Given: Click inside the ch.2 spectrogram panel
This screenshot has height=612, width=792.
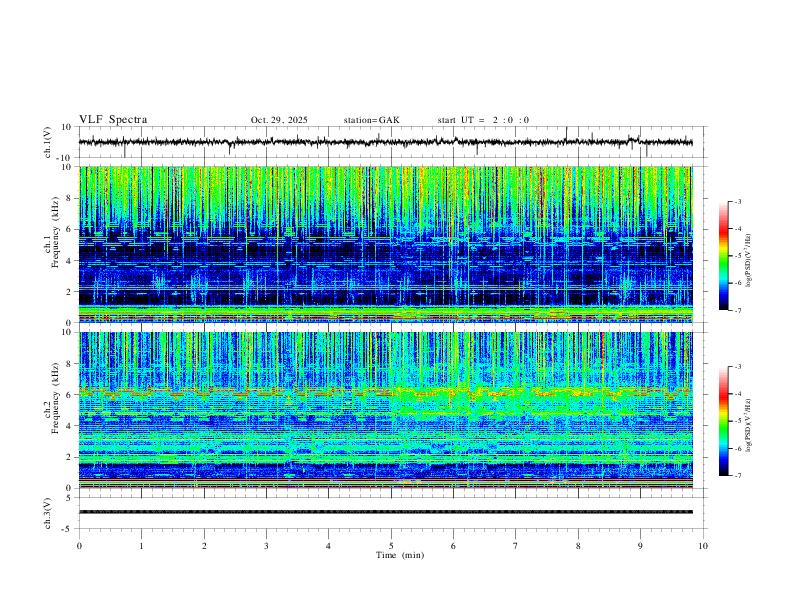Looking at the screenshot, I should coord(386,410).
